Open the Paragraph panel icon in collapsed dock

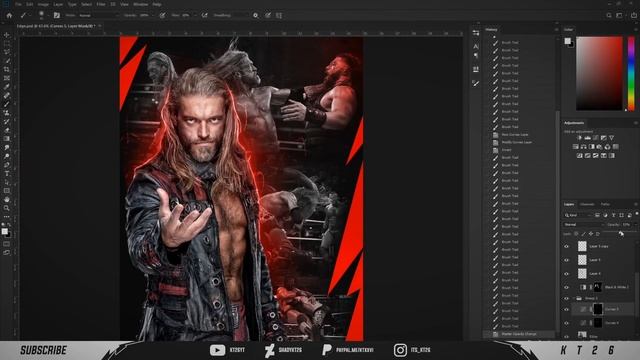coord(476,55)
